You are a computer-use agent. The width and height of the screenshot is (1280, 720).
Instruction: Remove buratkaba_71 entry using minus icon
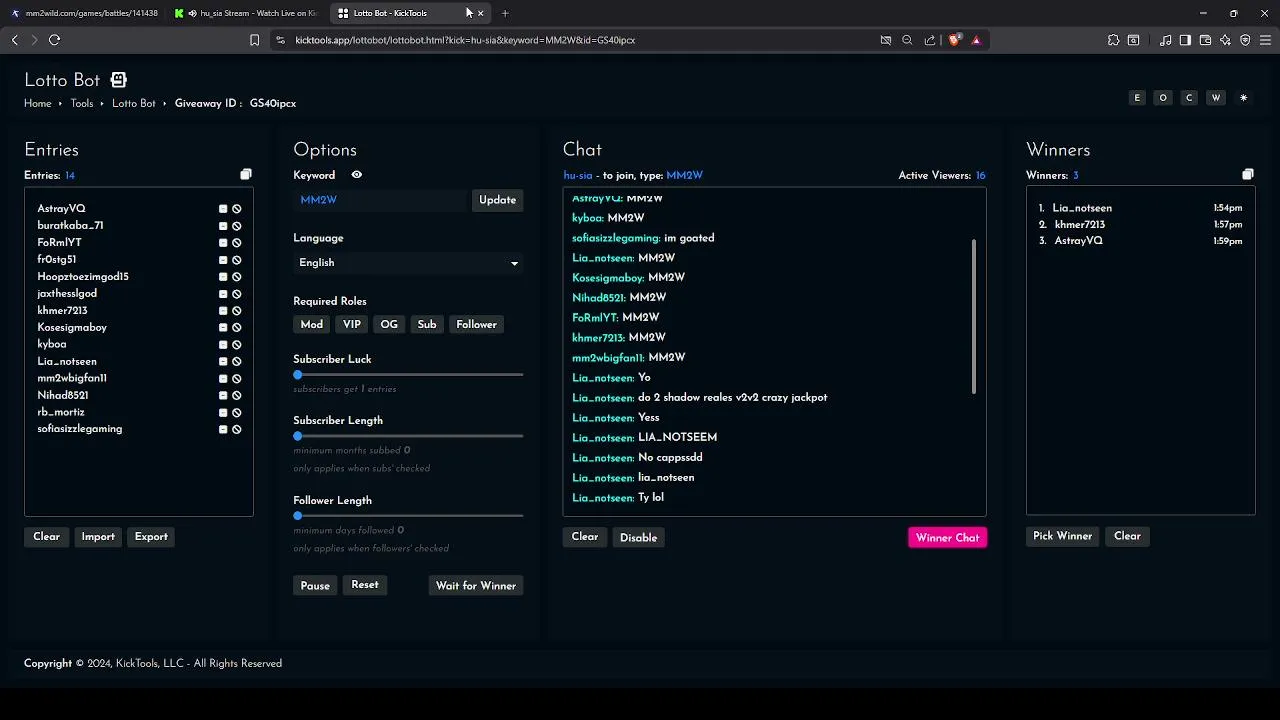point(223,226)
